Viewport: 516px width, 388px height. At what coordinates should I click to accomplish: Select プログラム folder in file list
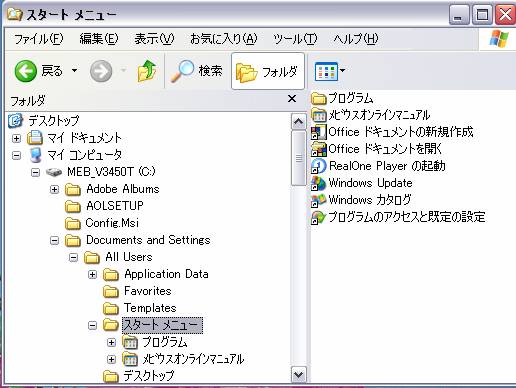342,98
